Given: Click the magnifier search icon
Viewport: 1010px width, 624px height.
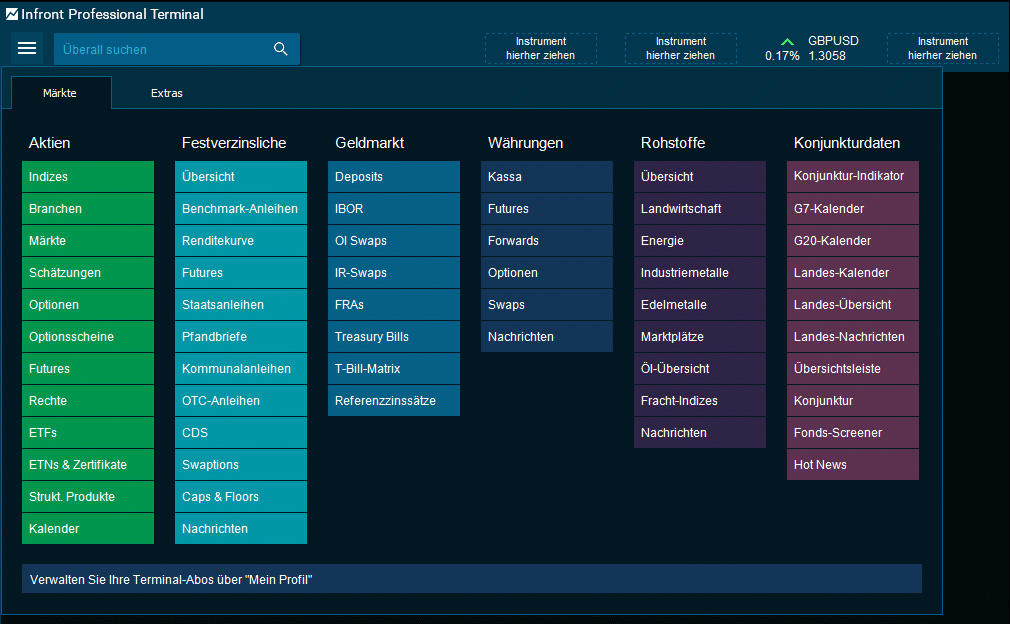Looking at the screenshot, I should click(x=280, y=49).
